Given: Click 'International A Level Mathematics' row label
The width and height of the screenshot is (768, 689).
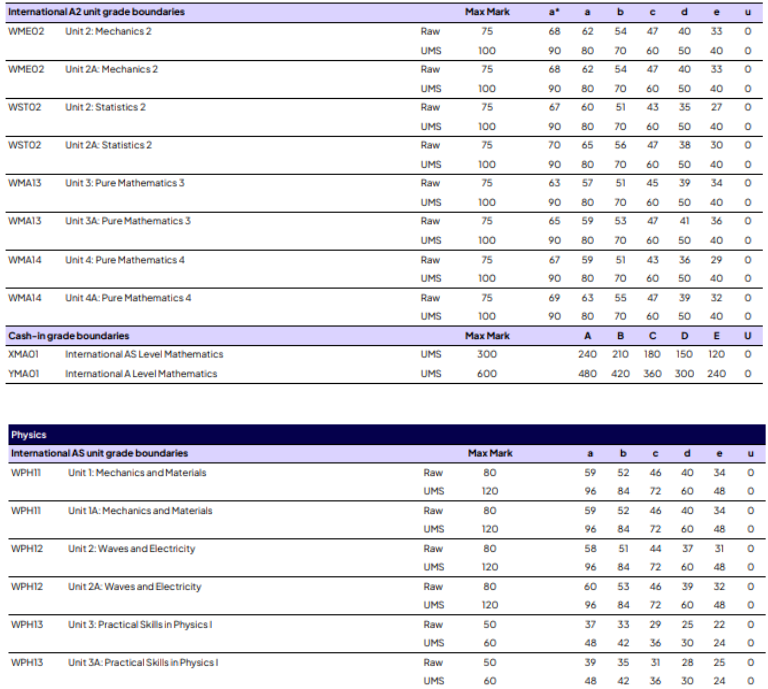Looking at the screenshot, I should point(141,374).
